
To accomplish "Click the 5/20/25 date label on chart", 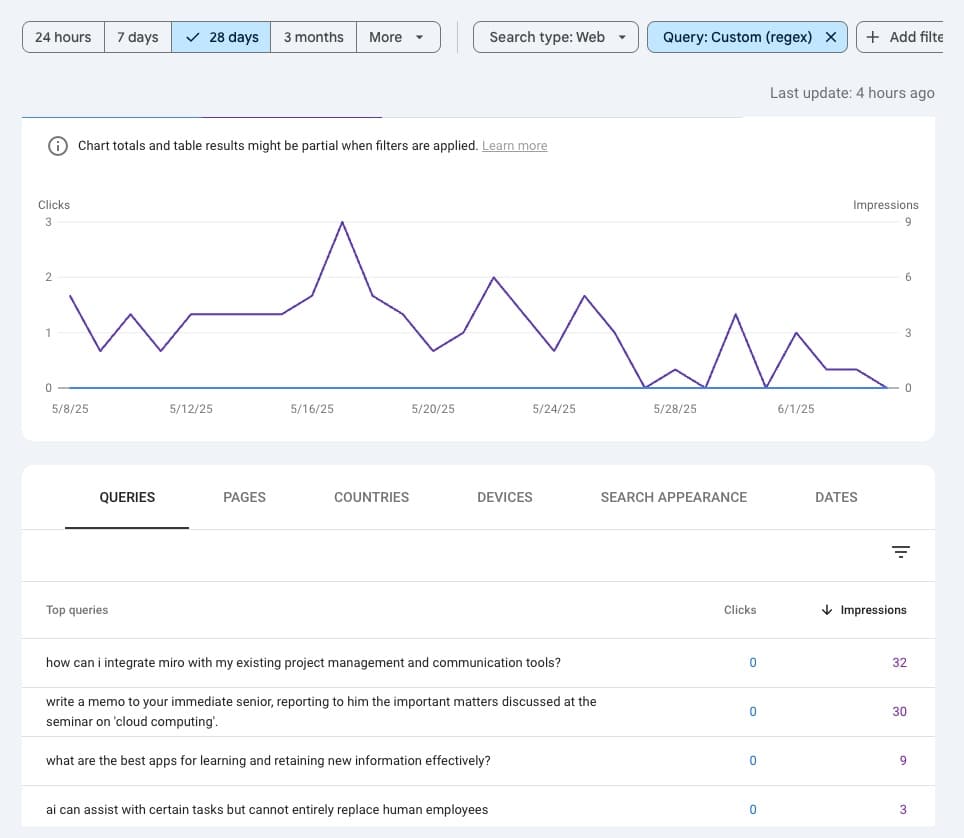I will 433,409.
